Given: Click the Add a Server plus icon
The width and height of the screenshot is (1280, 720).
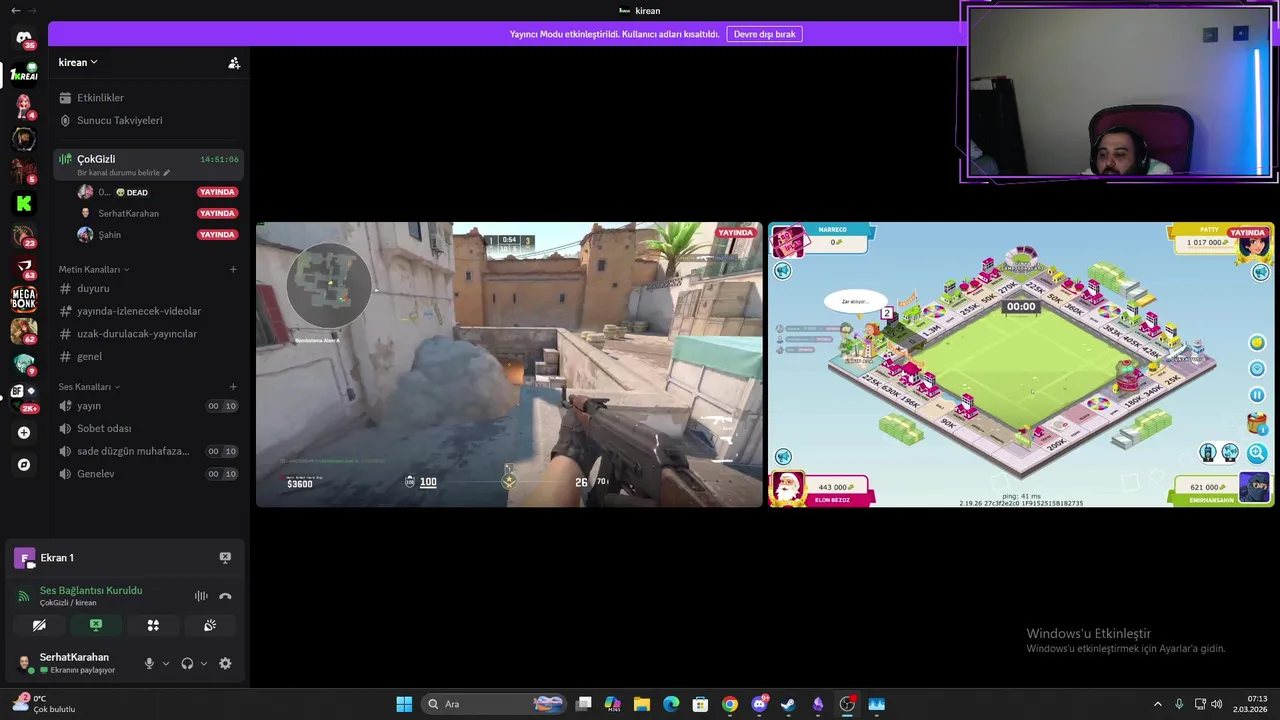Looking at the screenshot, I should coord(24,433).
